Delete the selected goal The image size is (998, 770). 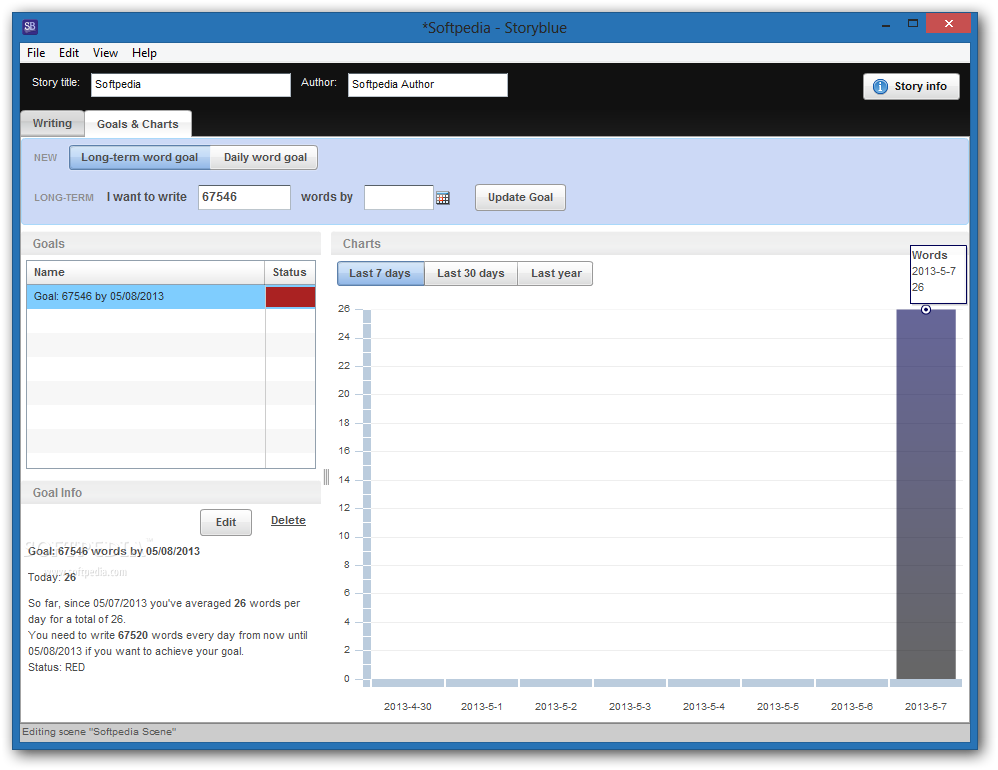click(x=288, y=521)
